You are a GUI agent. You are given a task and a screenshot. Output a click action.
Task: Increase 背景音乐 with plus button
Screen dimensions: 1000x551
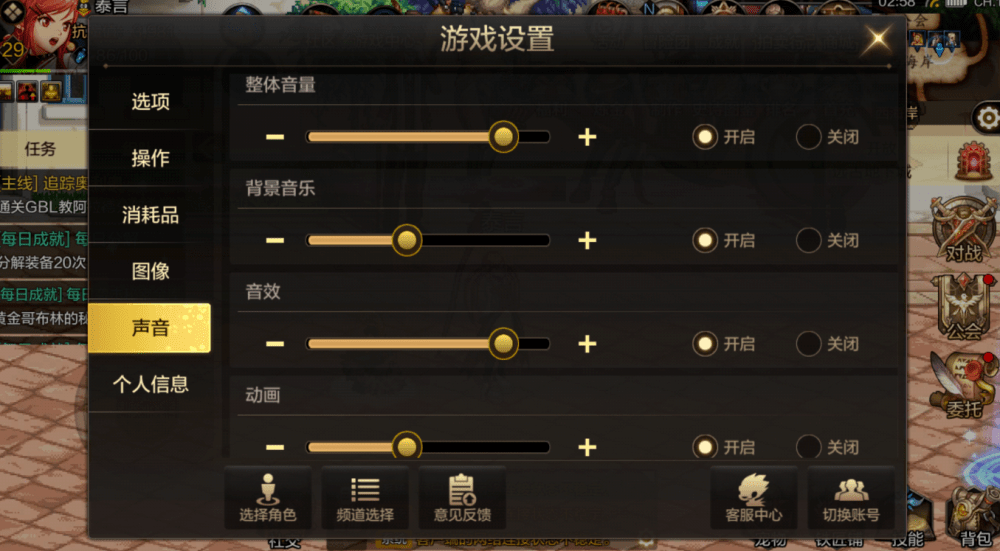click(x=587, y=240)
